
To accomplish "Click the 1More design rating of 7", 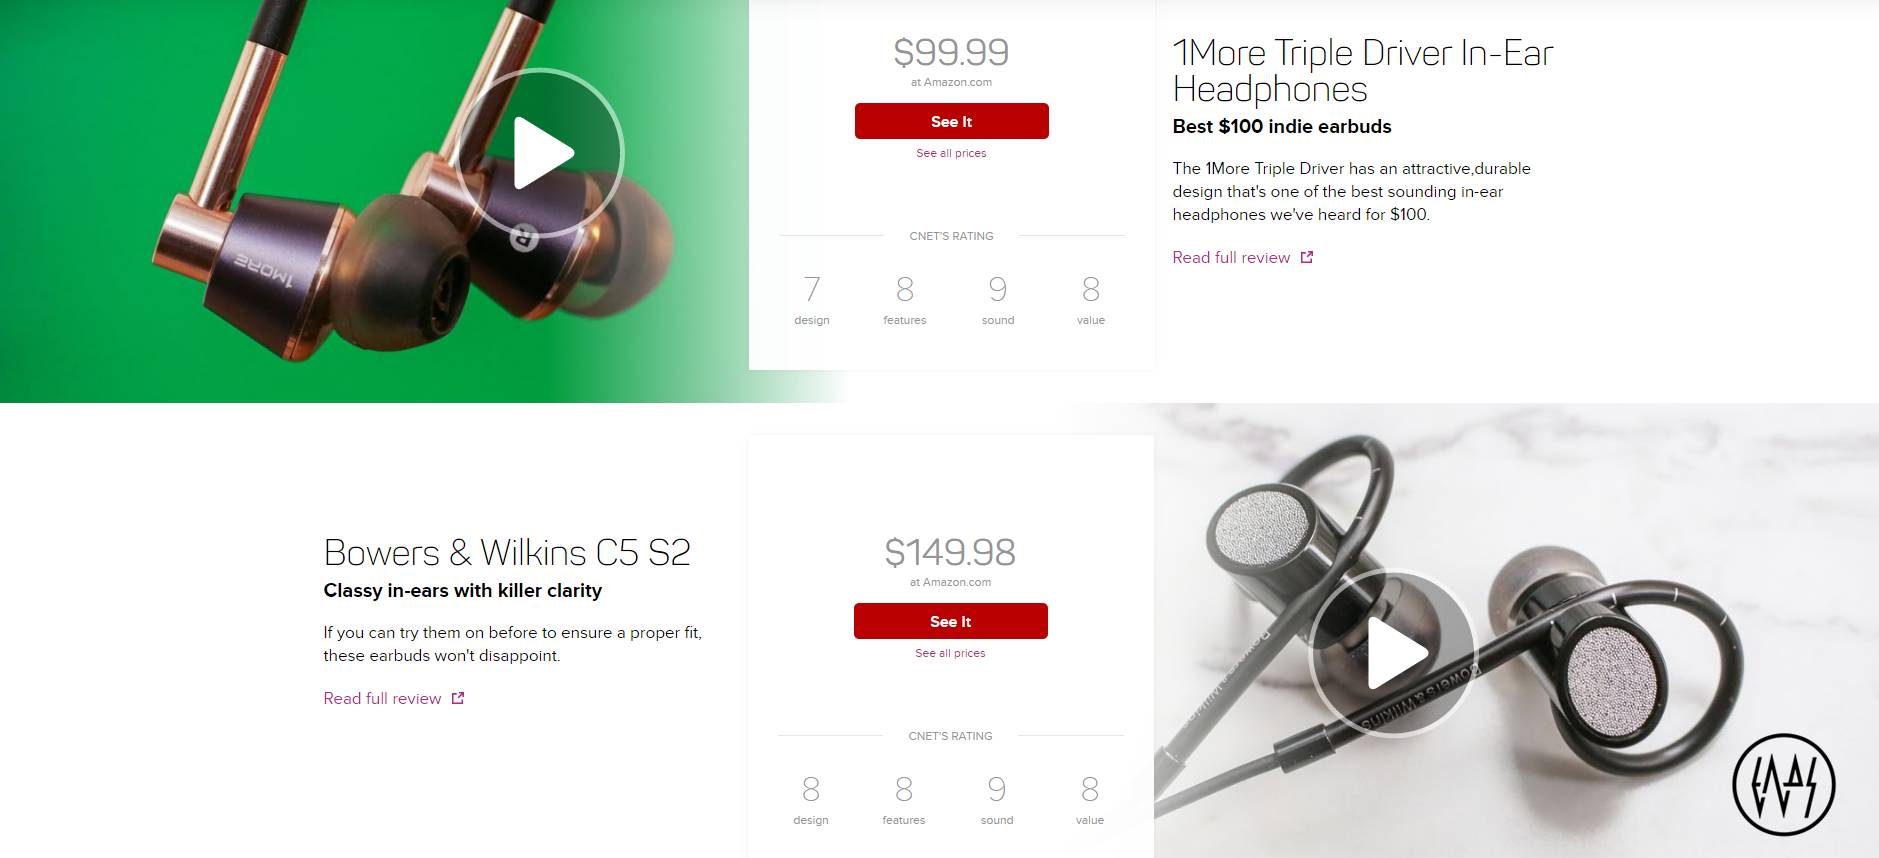I will click(x=812, y=289).
